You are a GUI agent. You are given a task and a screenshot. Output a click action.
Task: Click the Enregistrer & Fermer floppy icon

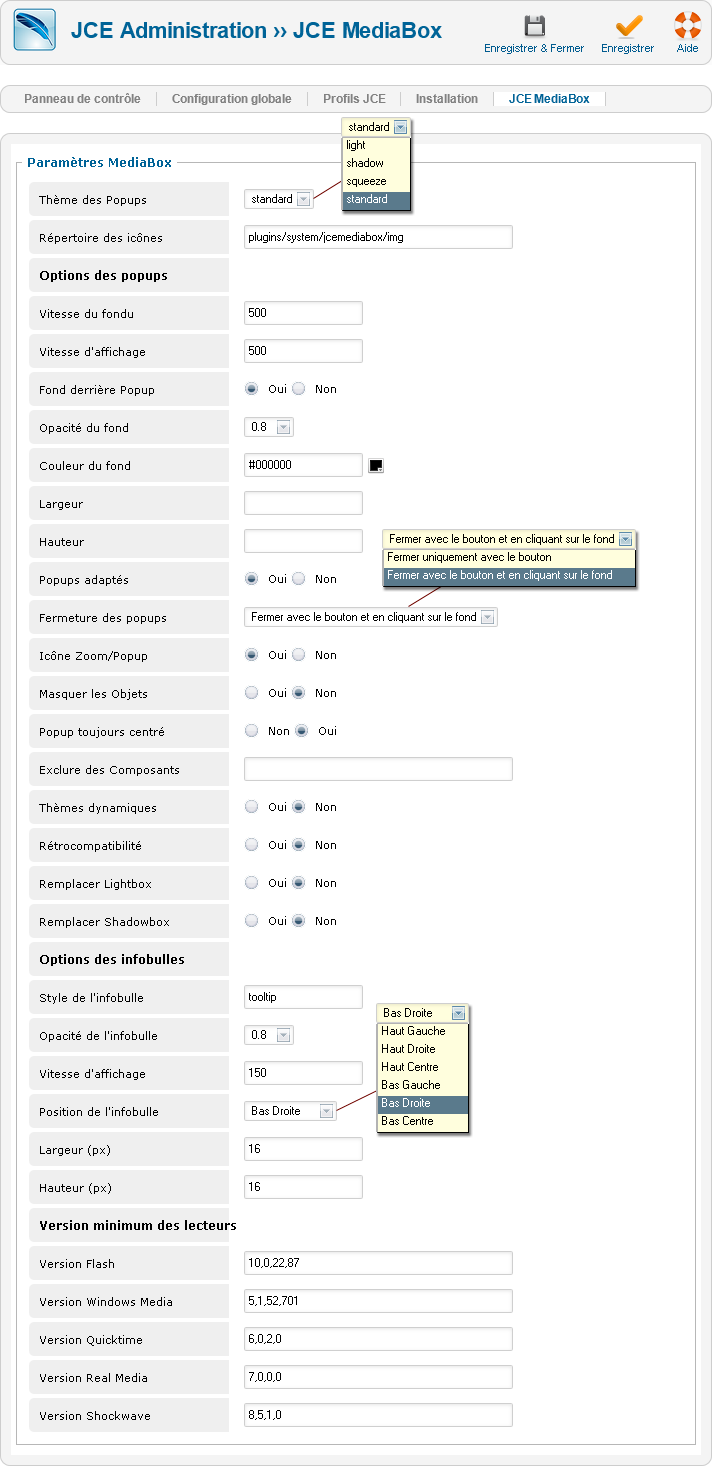535,27
